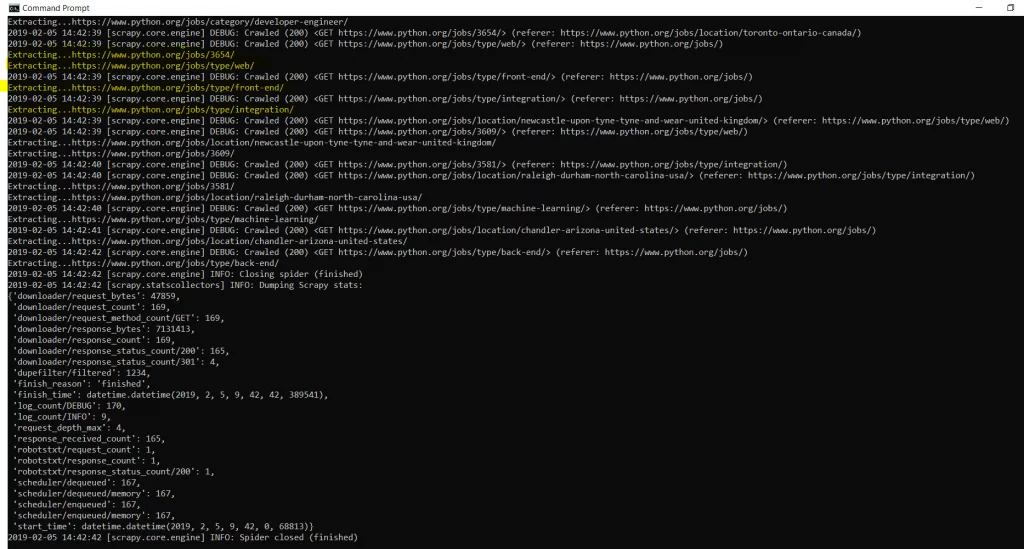The height and width of the screenshot is (549, 1024).
Task: Click the 'Command Prompt' window title text
Action: pos(56,8)
